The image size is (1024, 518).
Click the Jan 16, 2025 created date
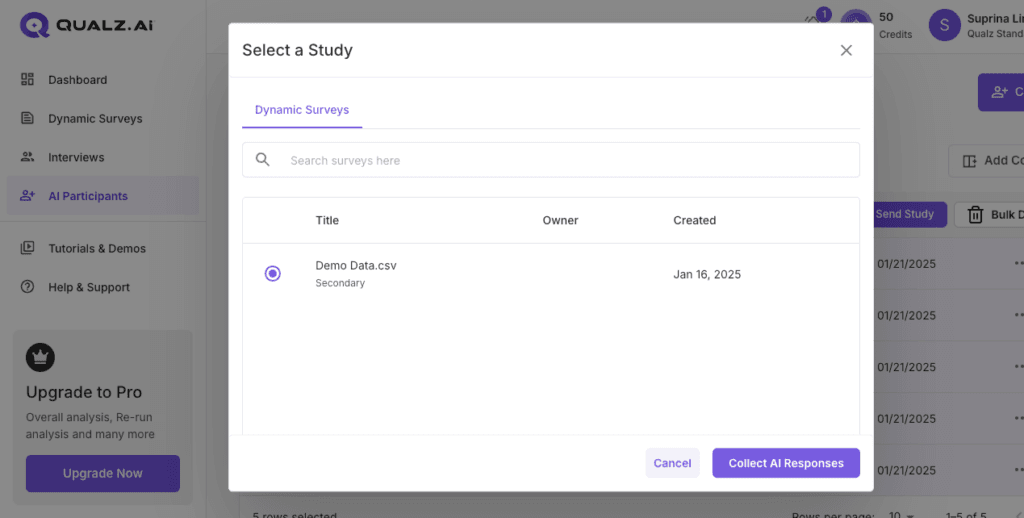(707, 274)
